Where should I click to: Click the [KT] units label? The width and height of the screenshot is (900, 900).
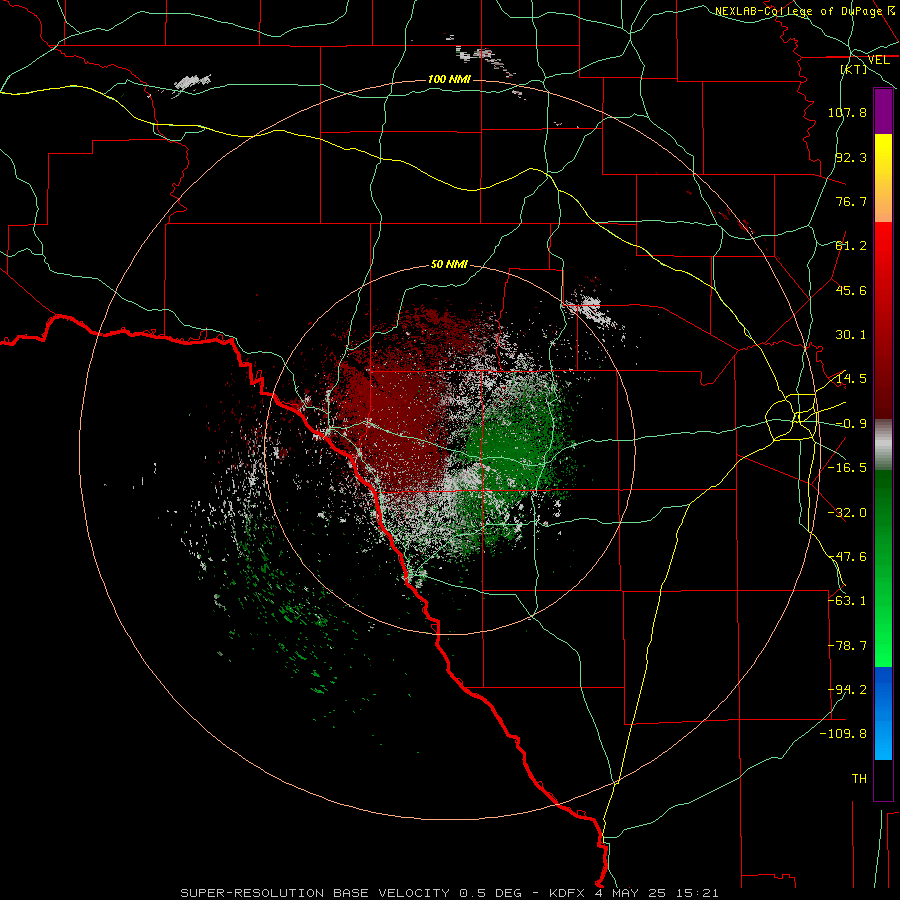point(854,69)
